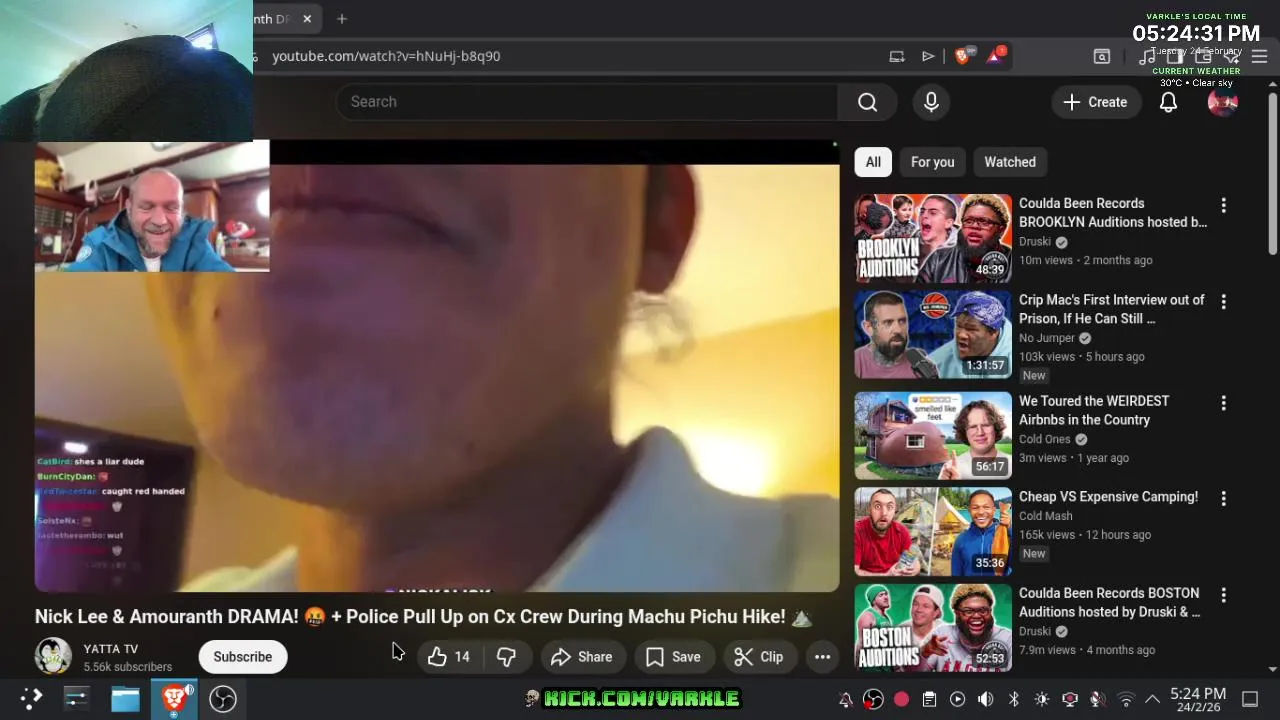Screen dimensions: 1280x720
Task: Switch to Brave browser in the taskbar
Action: 174,698
